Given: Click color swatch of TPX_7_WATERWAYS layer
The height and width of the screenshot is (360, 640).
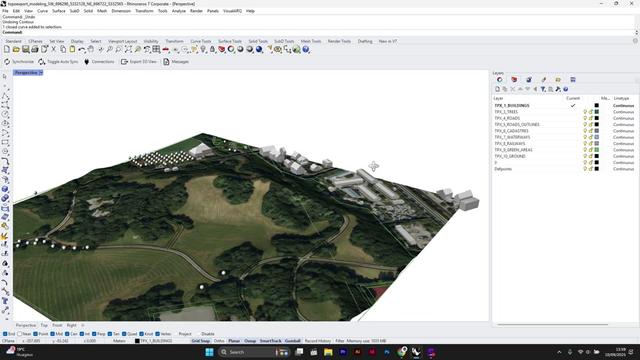Looking at the screenshot, I should (596, 138).
